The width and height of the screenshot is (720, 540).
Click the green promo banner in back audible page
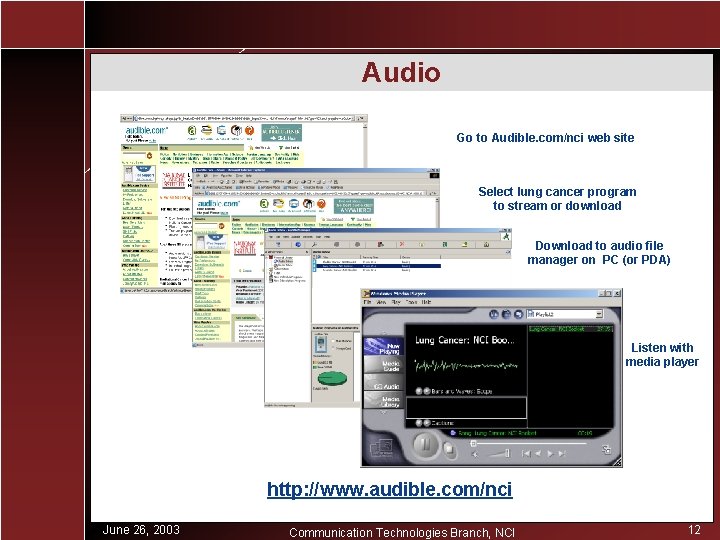tap(281, 132)
